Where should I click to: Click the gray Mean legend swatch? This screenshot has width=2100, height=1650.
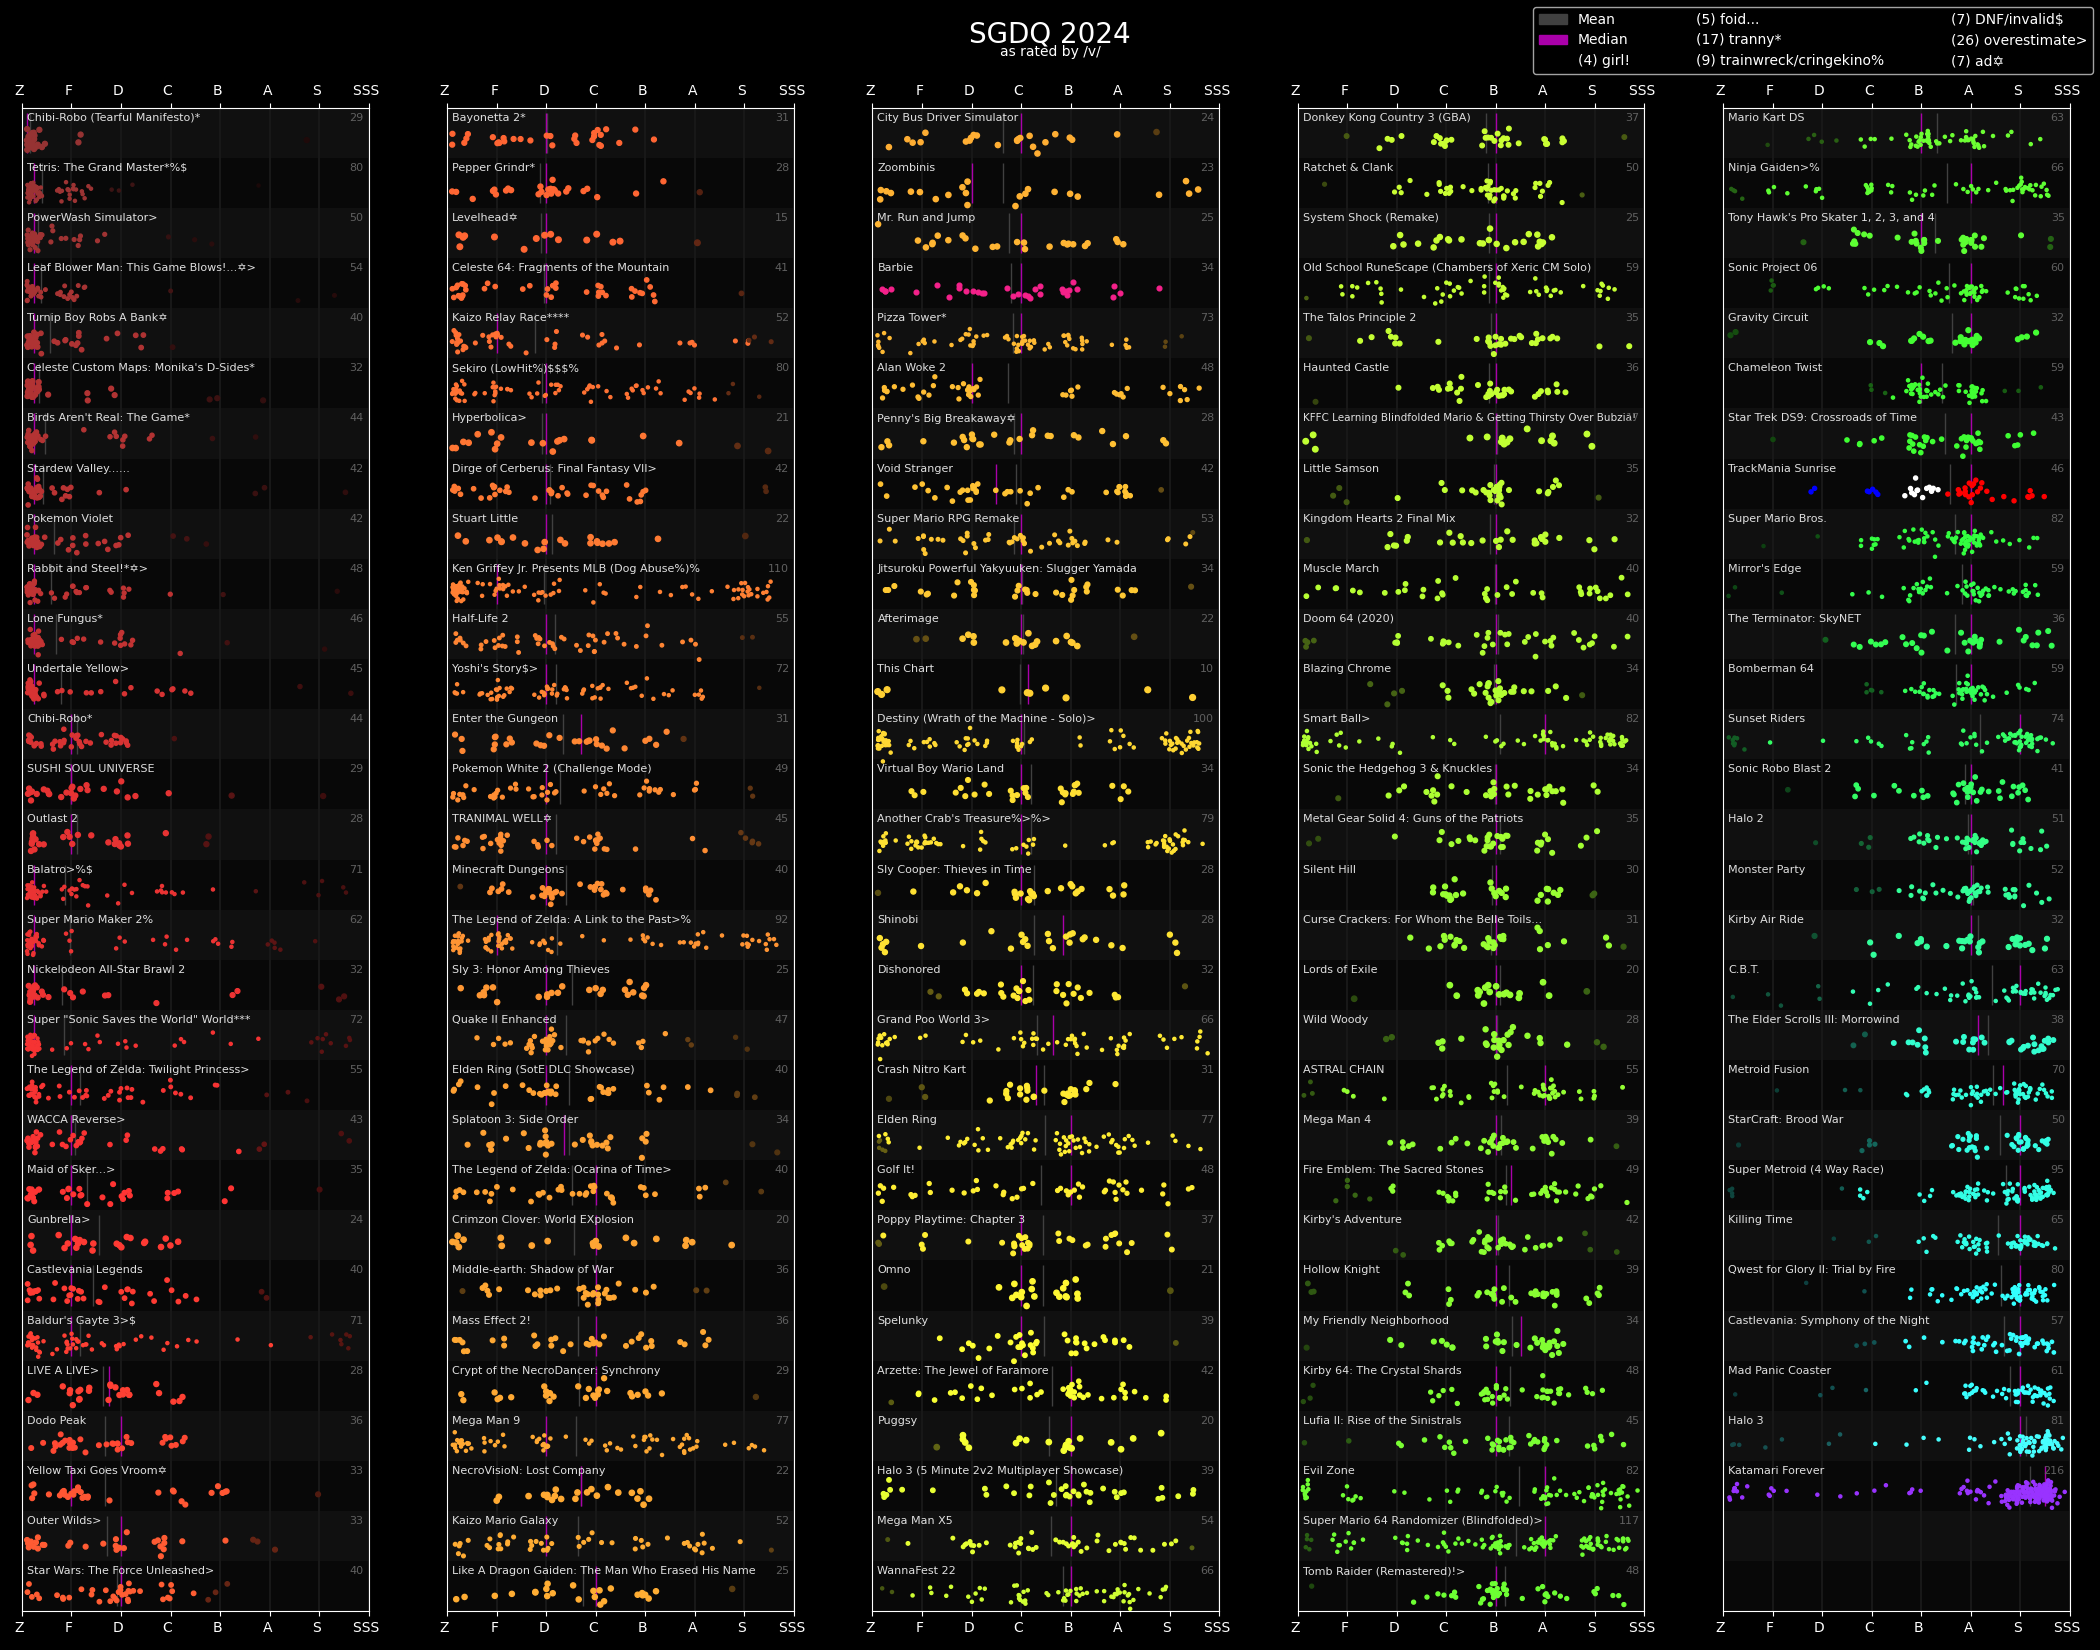pyautogui.click(x=1553, y=19)
